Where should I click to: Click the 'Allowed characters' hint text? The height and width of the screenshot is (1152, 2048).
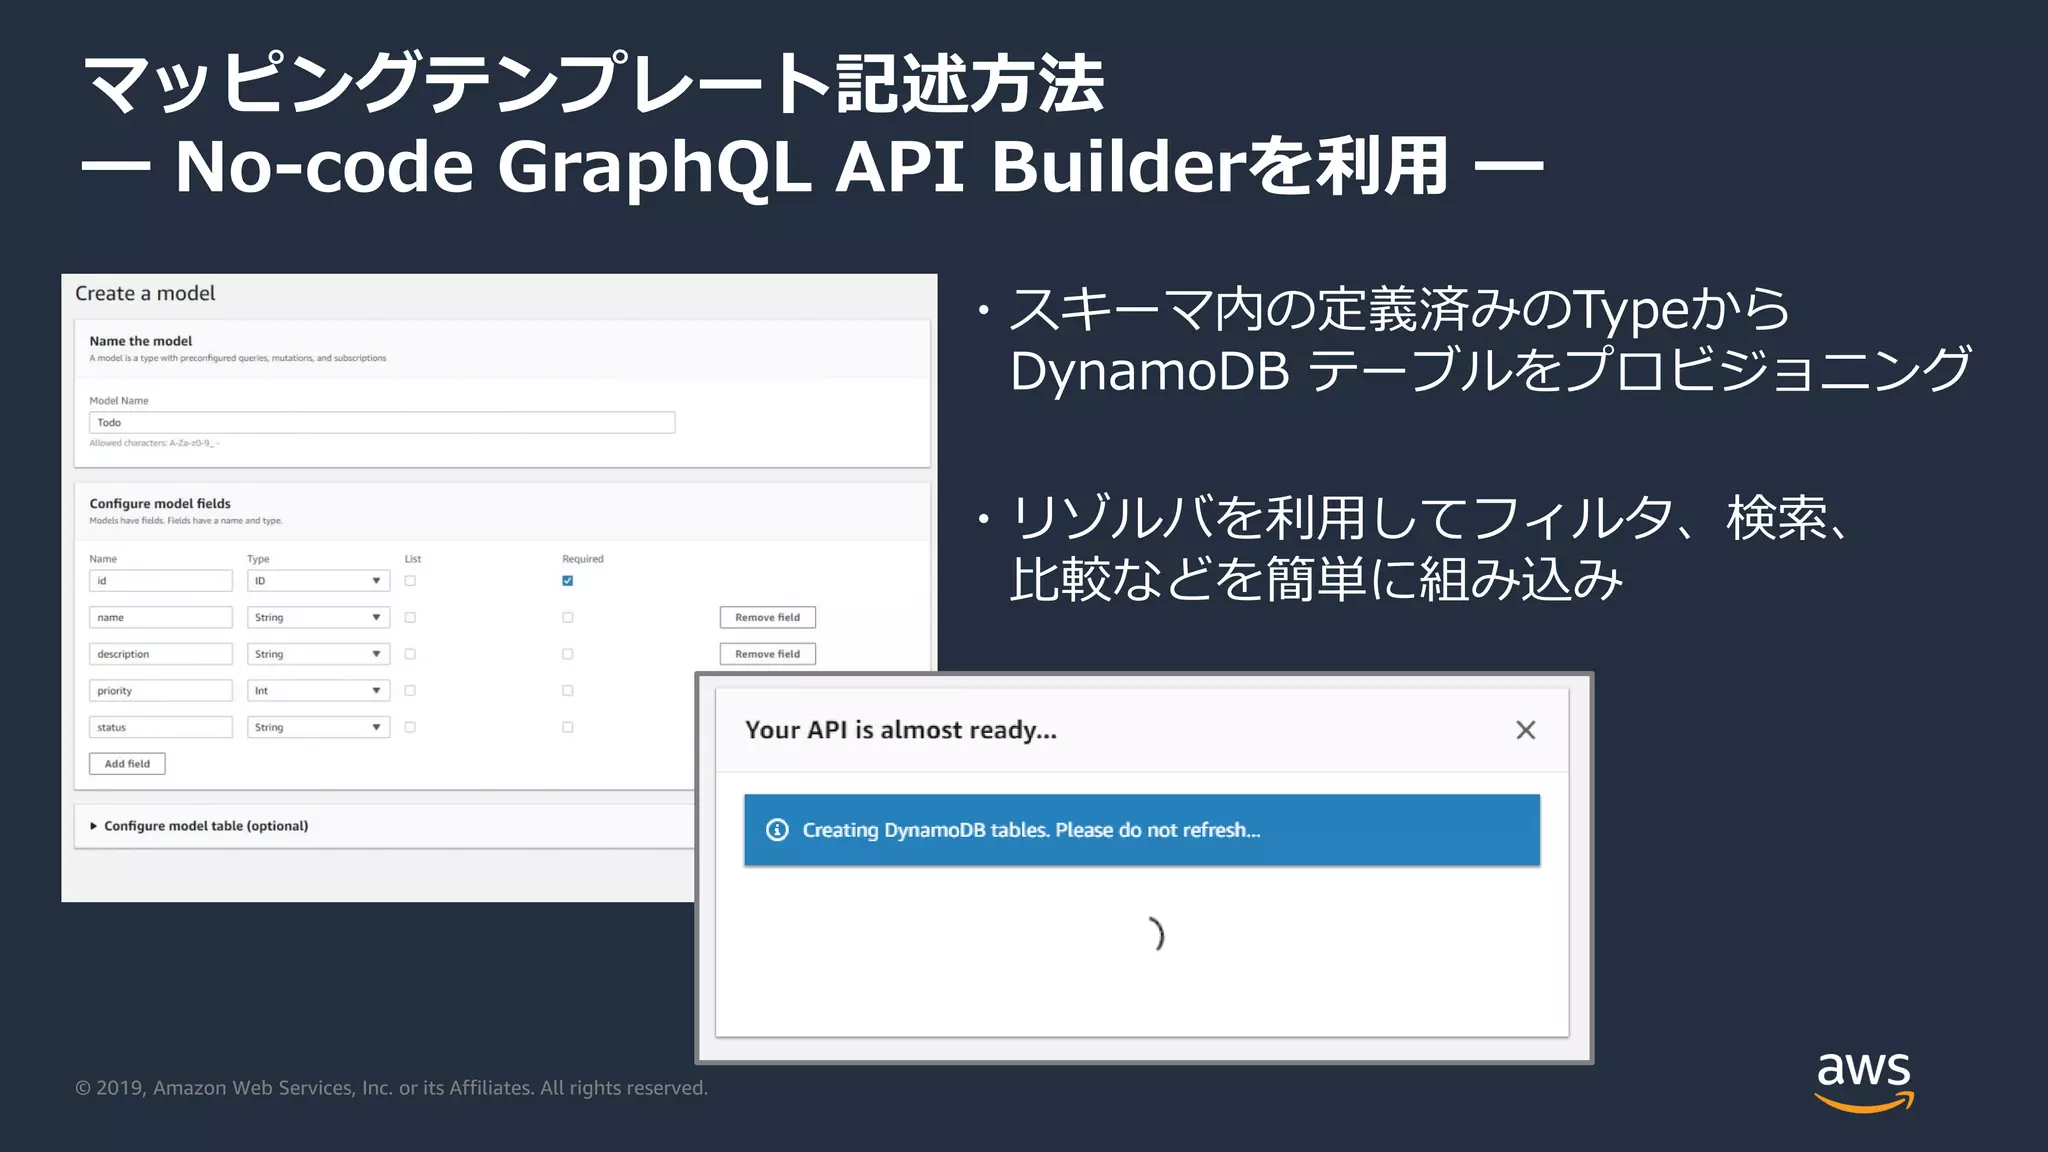coord(154,443)
